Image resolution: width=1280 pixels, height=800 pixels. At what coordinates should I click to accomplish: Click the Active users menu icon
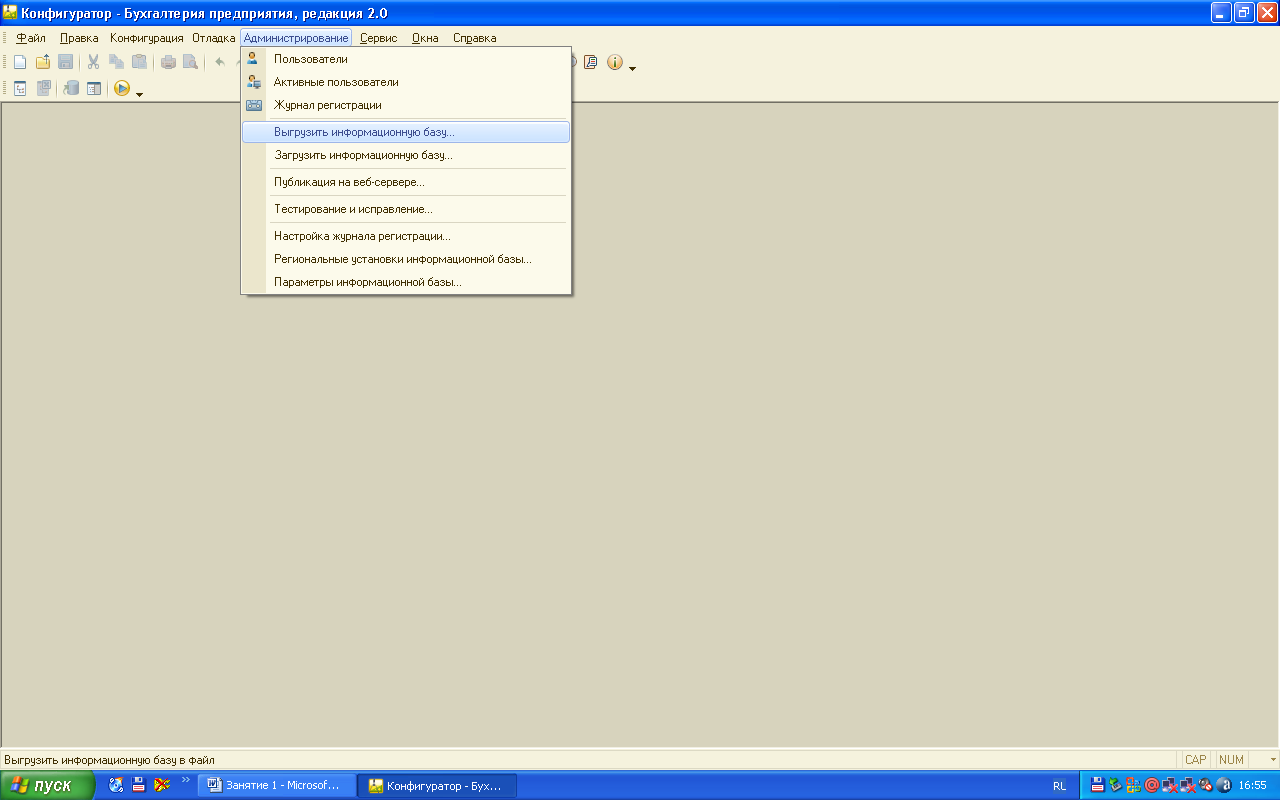coord(254,82)
